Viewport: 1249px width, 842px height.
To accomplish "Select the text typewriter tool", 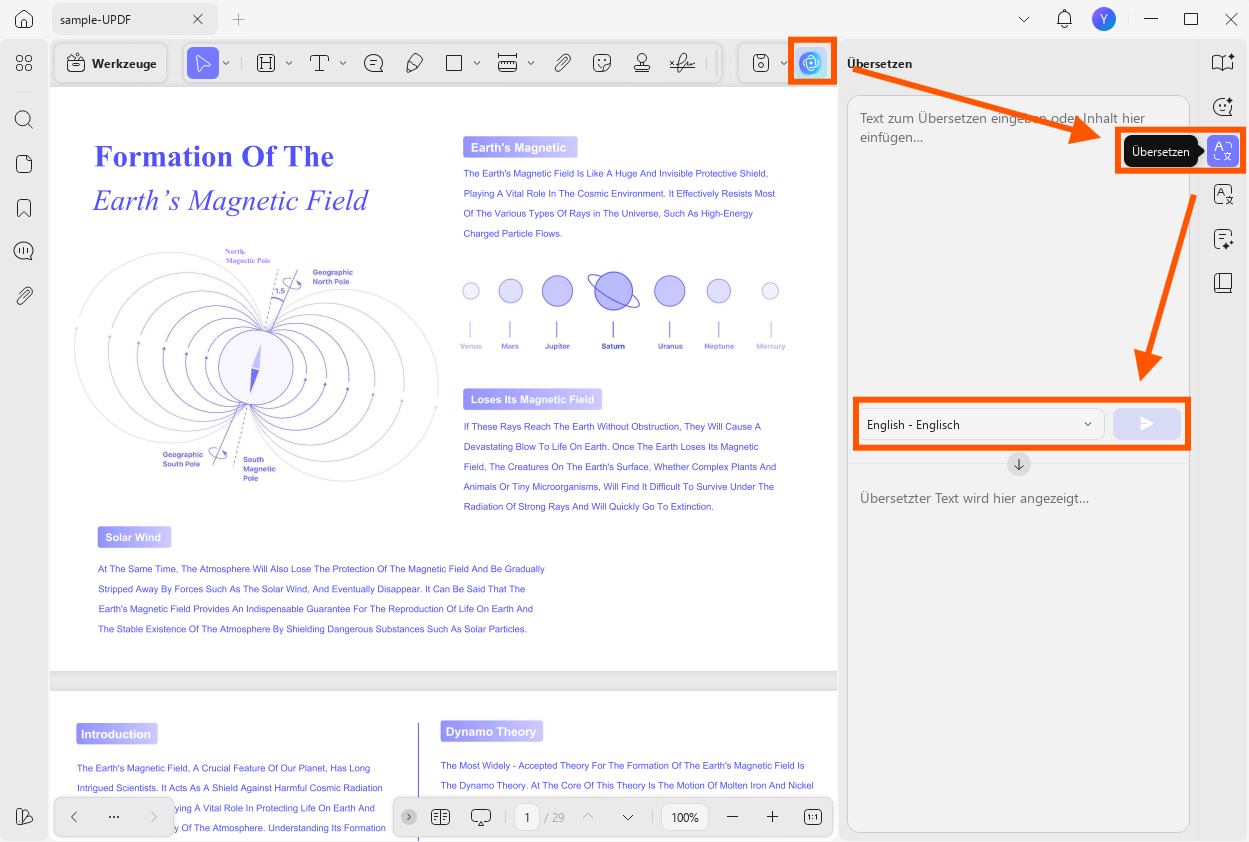I will pos(319,63).
